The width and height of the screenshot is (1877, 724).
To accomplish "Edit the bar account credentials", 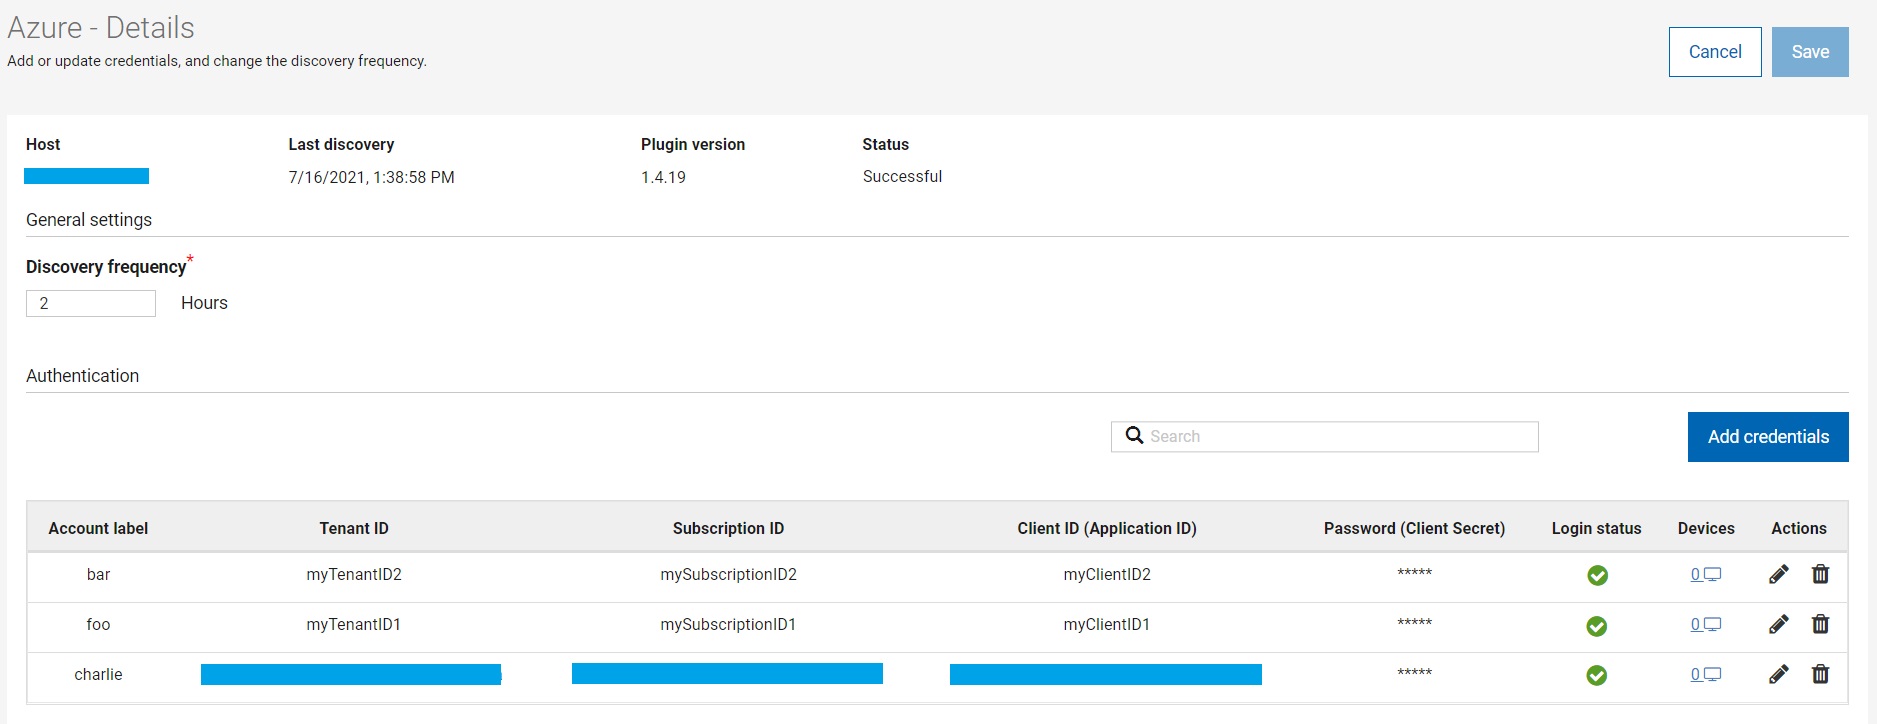I will 1778,575.
